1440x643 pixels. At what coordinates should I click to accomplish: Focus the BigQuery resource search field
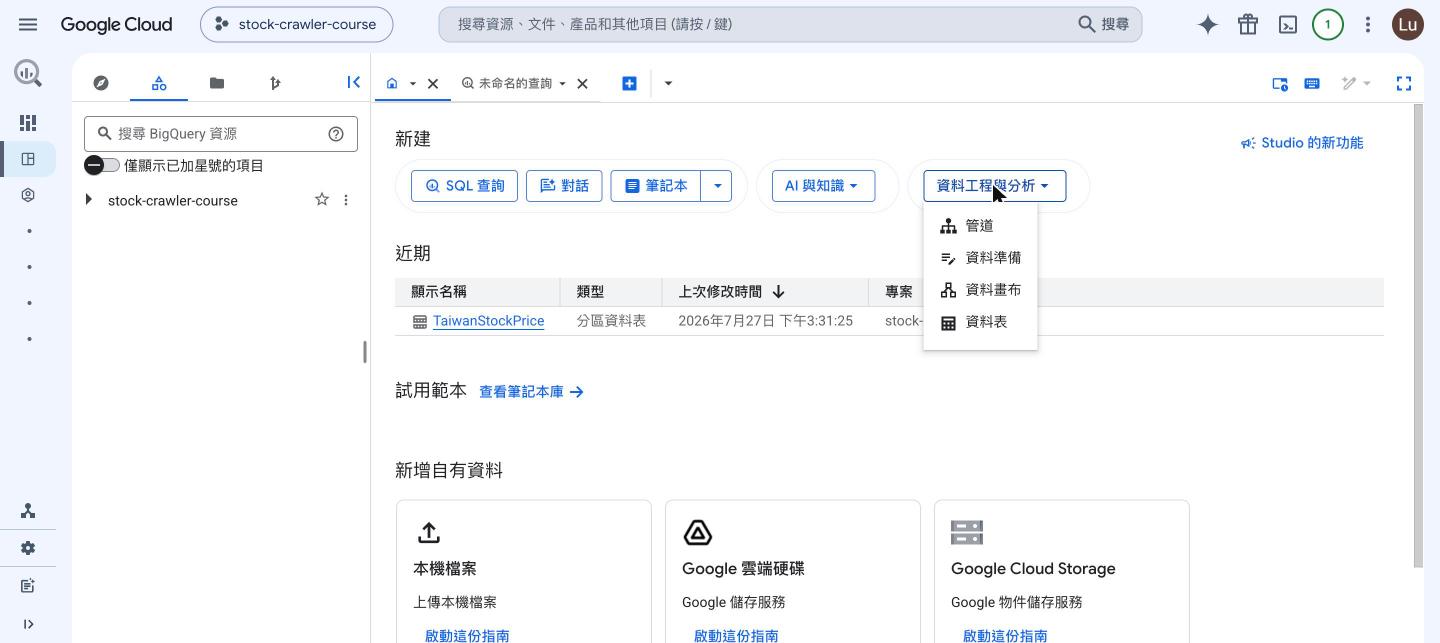pos(220,134)
